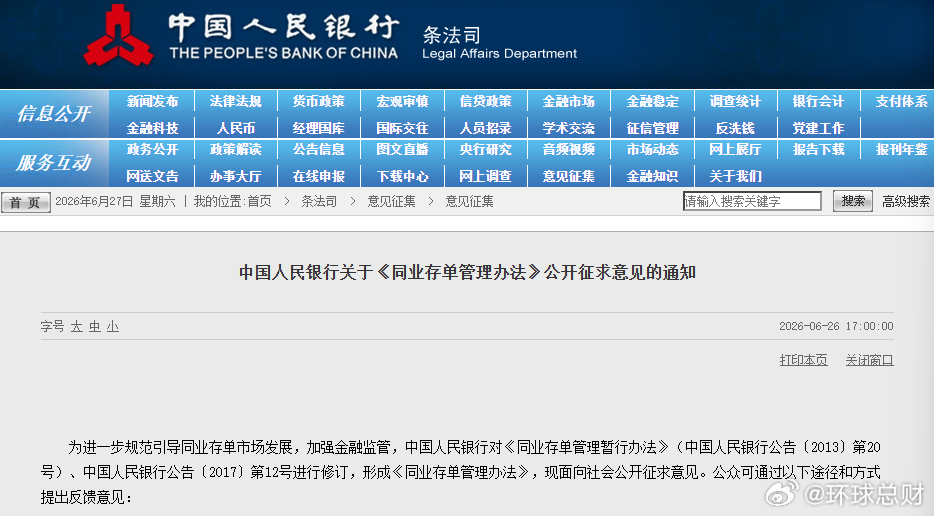
Task: Set font size to 小
Action: (x=113, y=327)
